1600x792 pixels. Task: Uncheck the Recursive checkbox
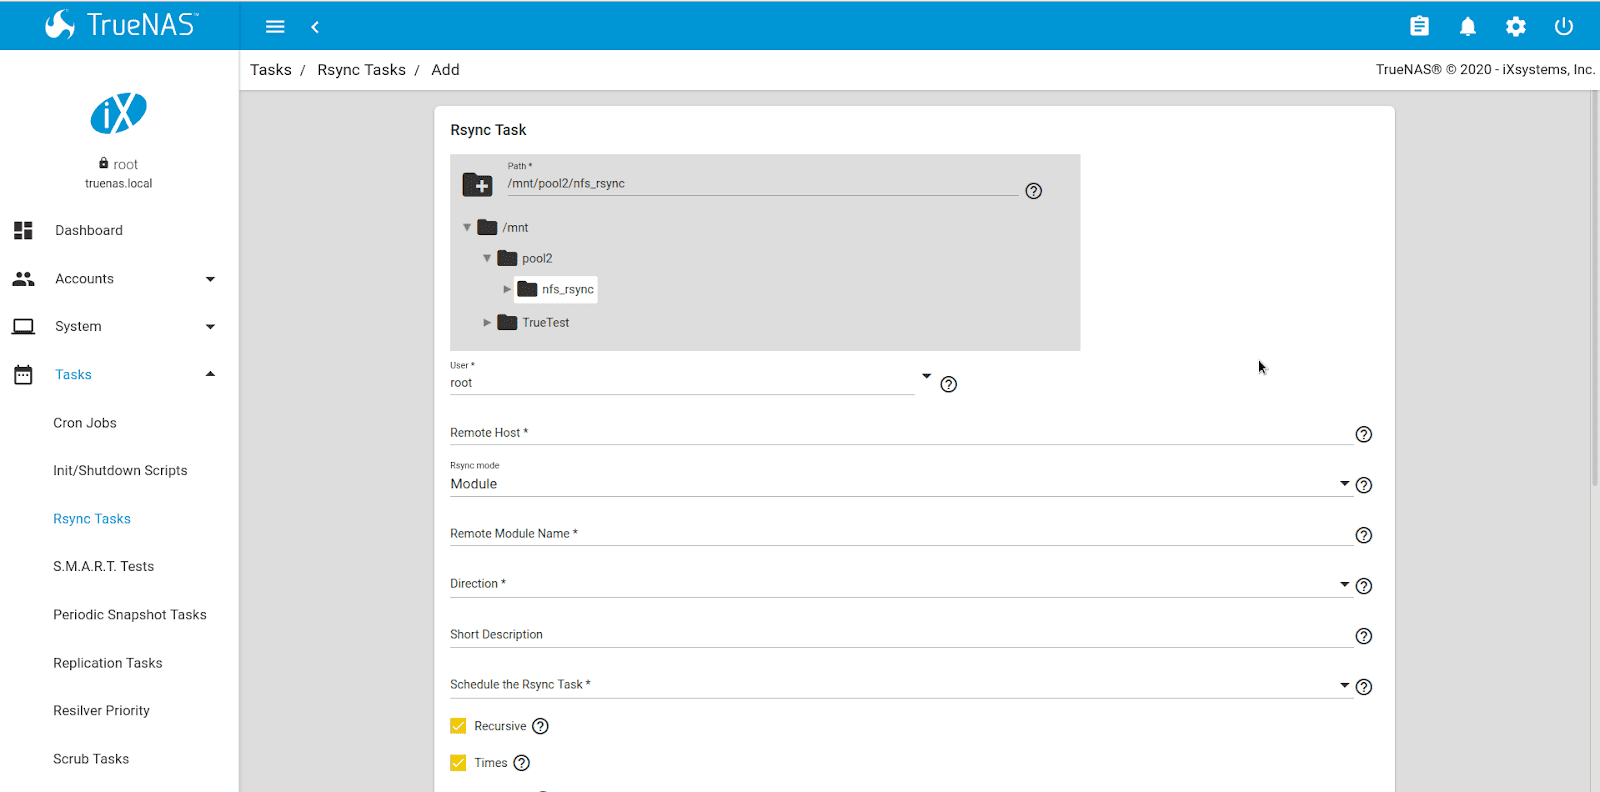tap(459, 726)
